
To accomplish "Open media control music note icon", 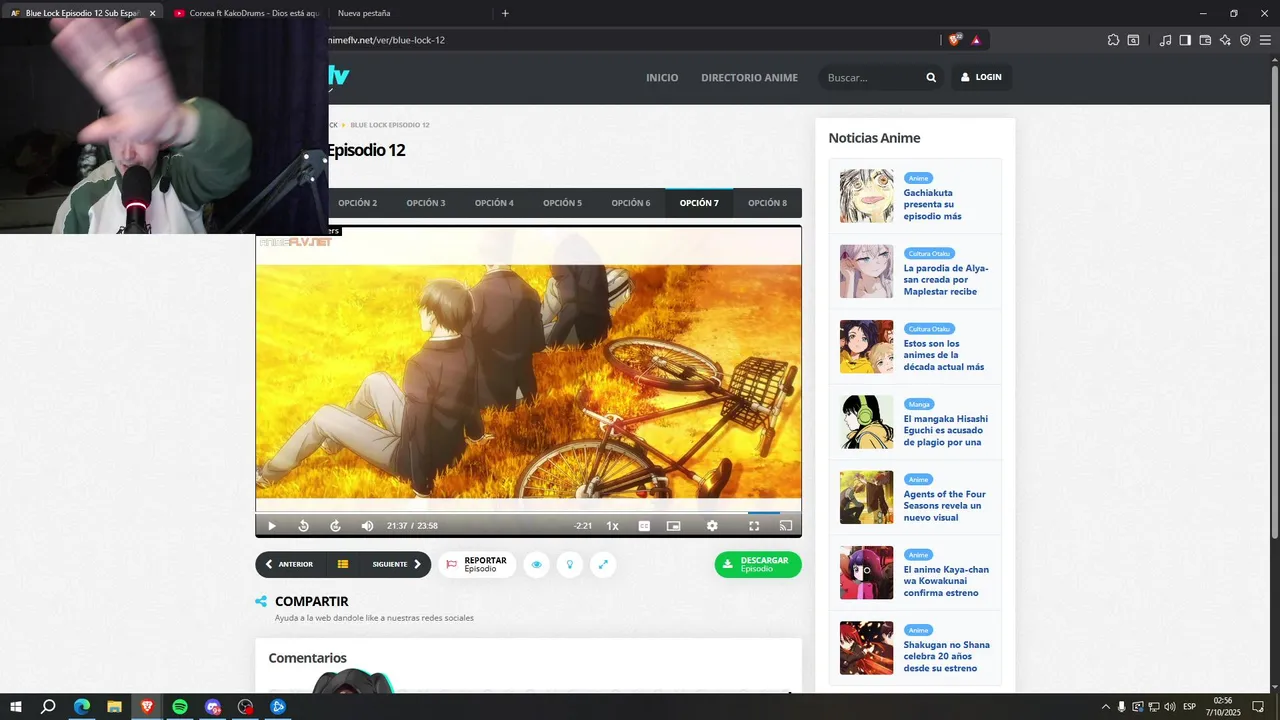I will [x=1165, y=40].
